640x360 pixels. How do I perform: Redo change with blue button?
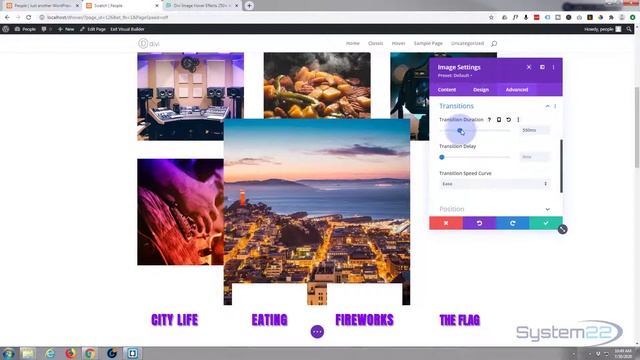[x=513, y=223]
